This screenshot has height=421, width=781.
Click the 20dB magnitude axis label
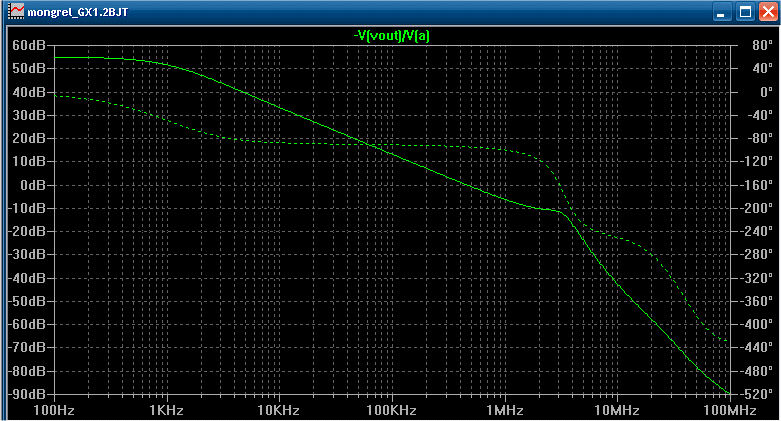[28, 139]
